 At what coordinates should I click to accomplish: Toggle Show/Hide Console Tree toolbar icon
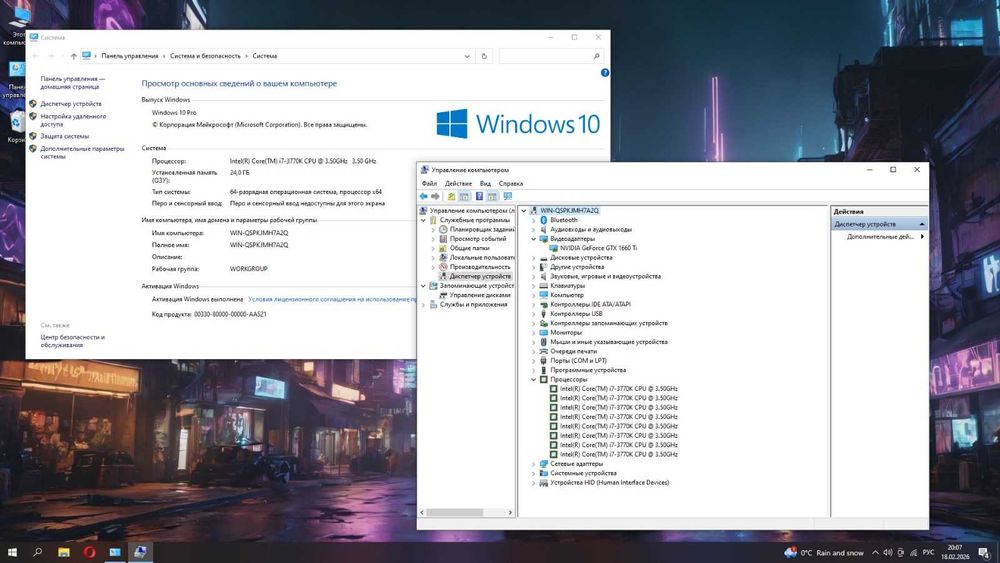464,196
